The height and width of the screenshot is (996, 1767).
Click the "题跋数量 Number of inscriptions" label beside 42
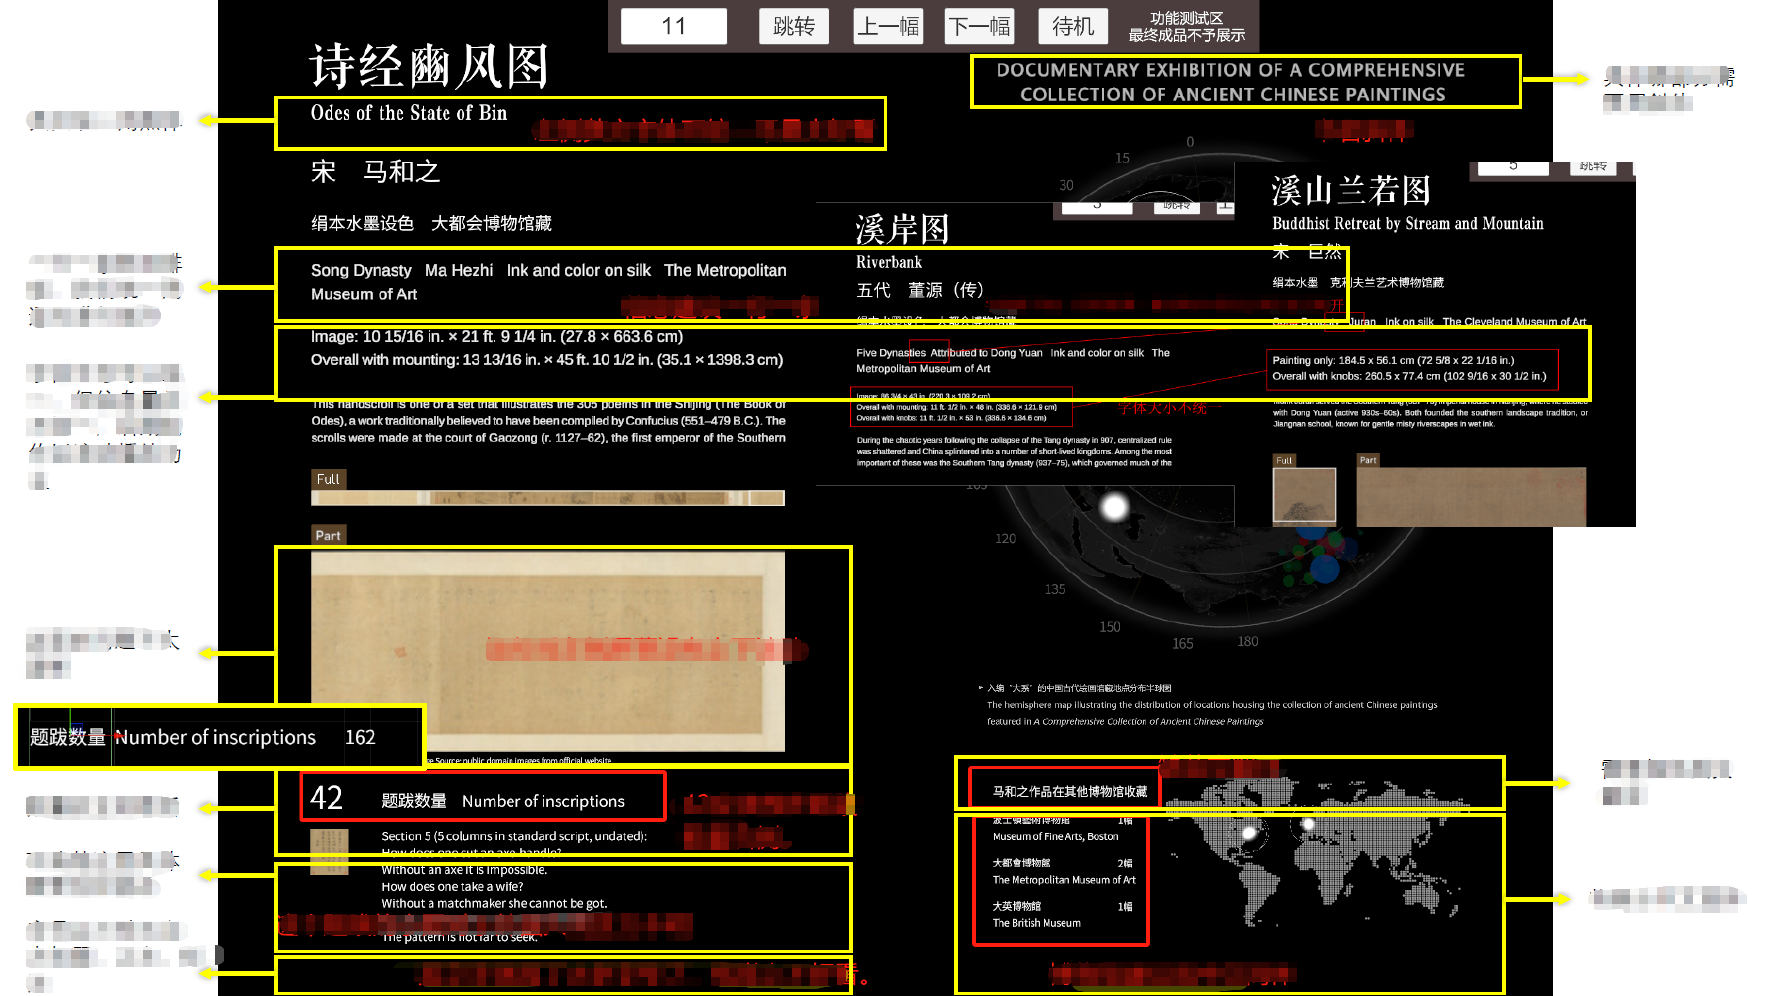tap(503, 801)
